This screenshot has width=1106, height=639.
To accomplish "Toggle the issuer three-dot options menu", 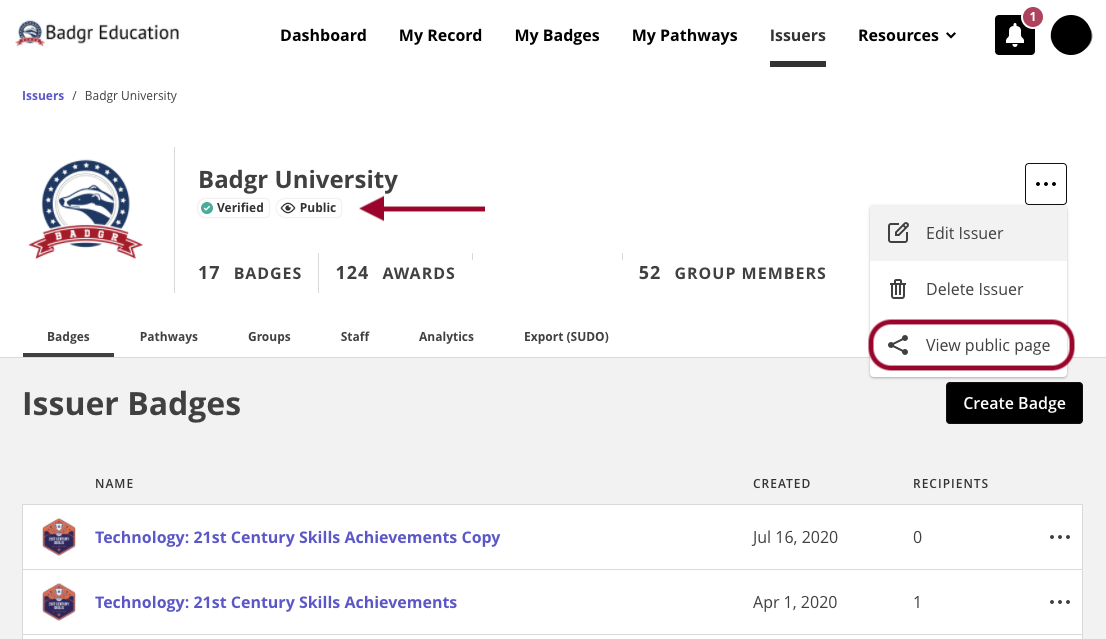I will coord(1045,184).
